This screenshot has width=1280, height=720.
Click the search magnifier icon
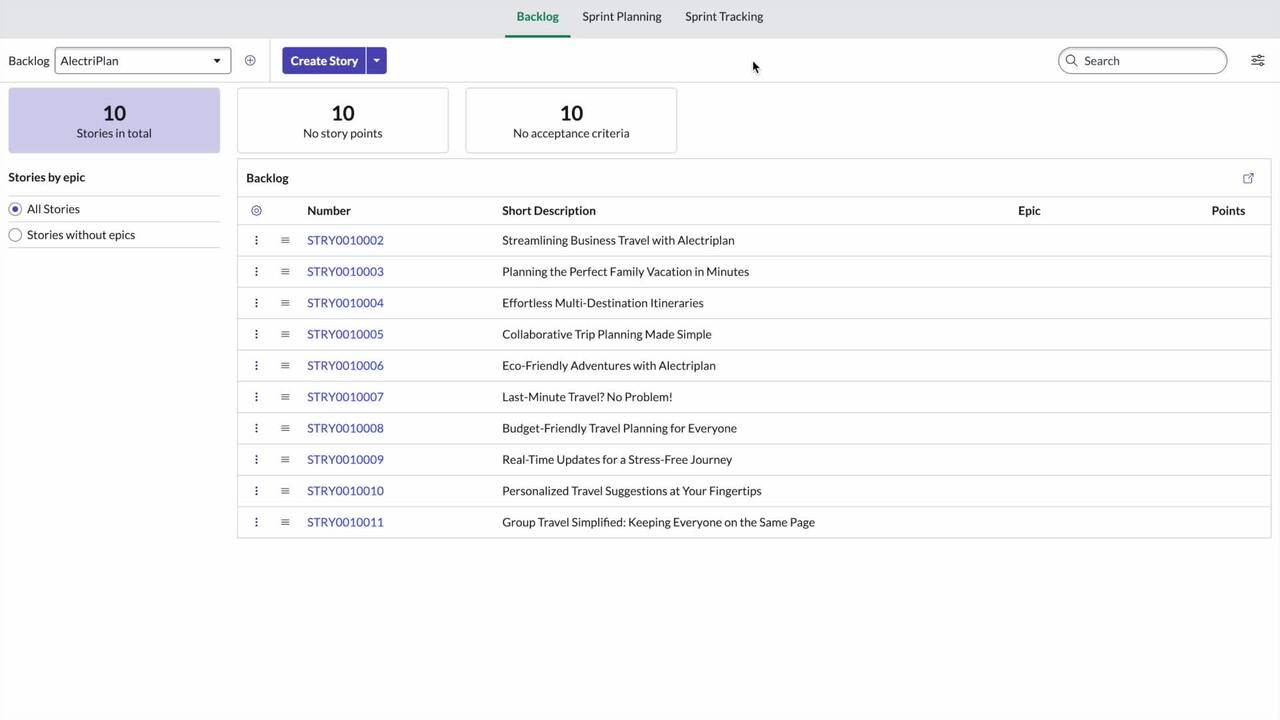1071,60
